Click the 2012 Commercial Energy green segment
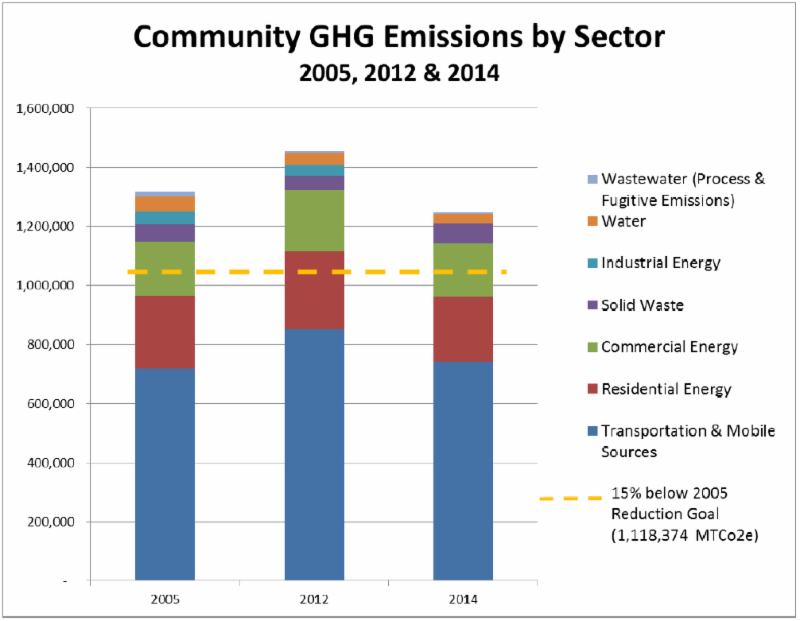 (314, 220)
